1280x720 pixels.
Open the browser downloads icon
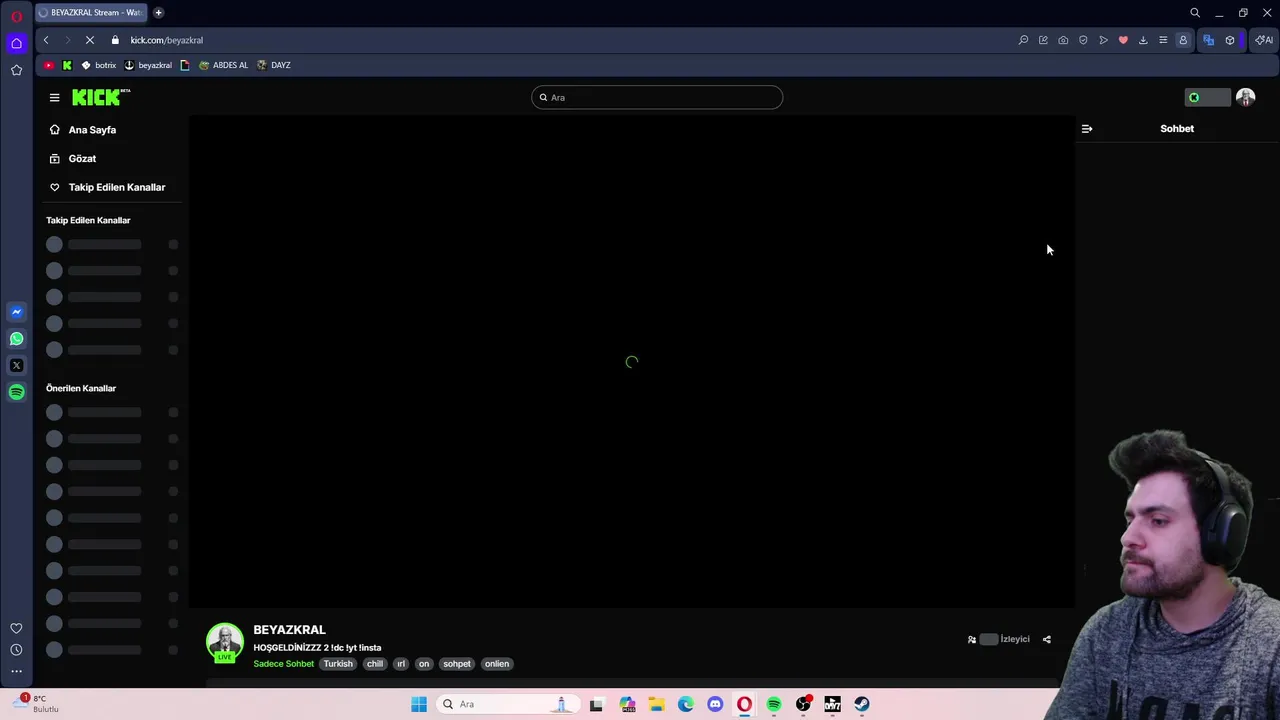tap(1143, 40)
